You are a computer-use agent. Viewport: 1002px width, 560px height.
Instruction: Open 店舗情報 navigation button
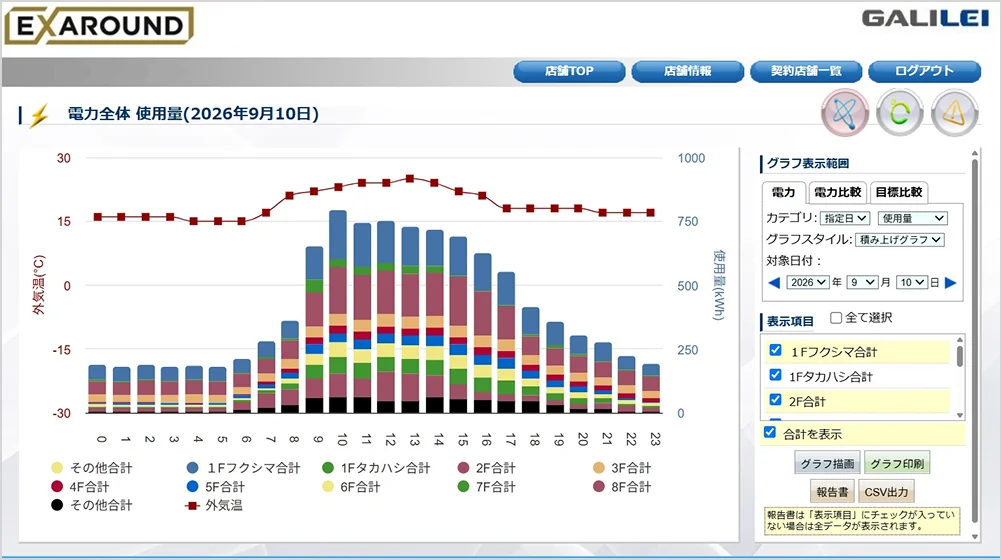(x=688, y=71)
